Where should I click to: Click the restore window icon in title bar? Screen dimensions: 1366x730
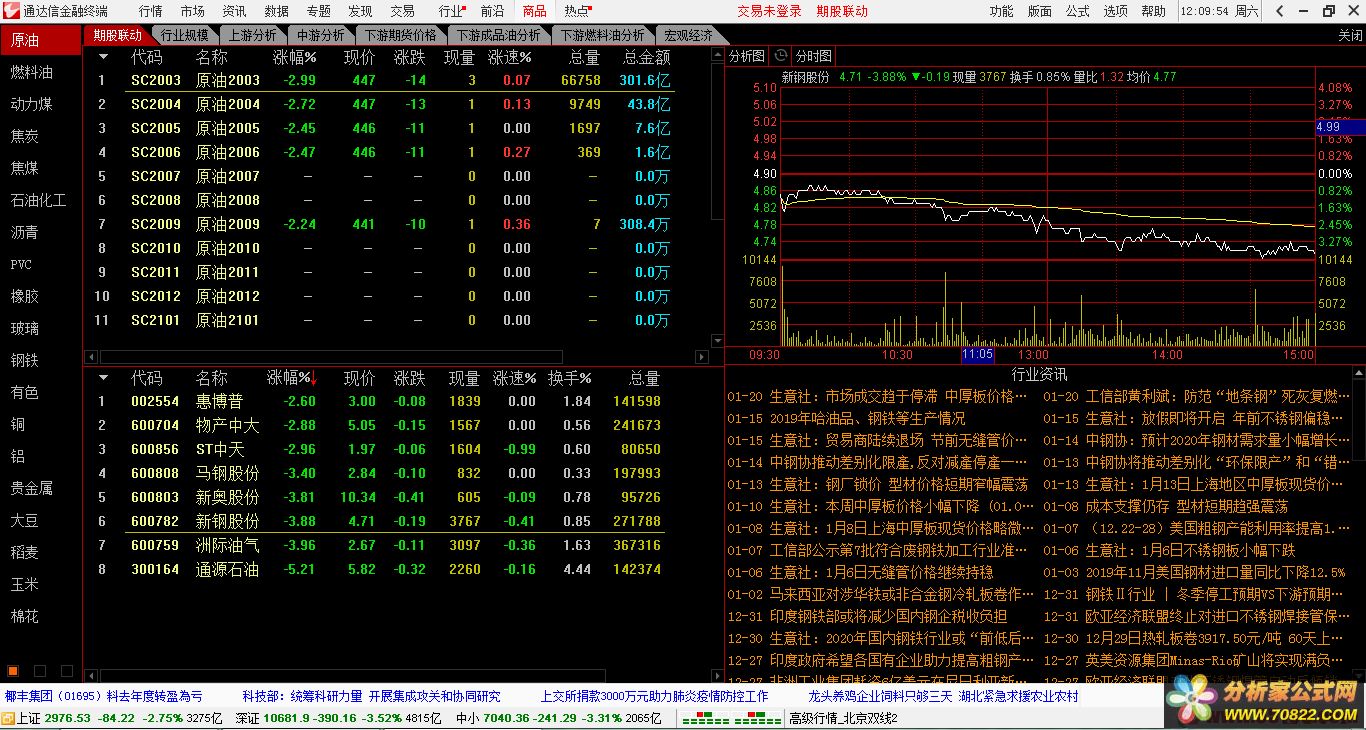[x=1328, y=11]
